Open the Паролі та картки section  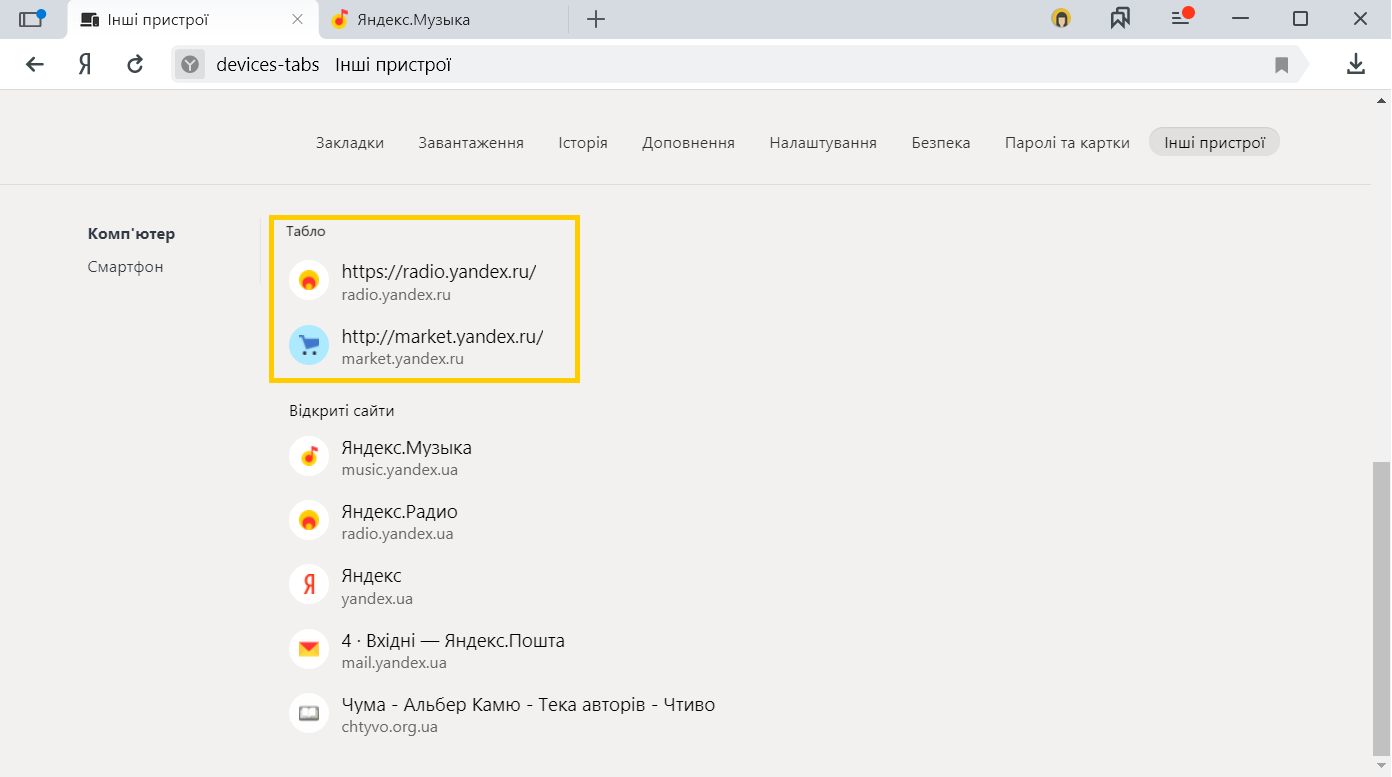pyautogui.click(x=1067, y=143)
